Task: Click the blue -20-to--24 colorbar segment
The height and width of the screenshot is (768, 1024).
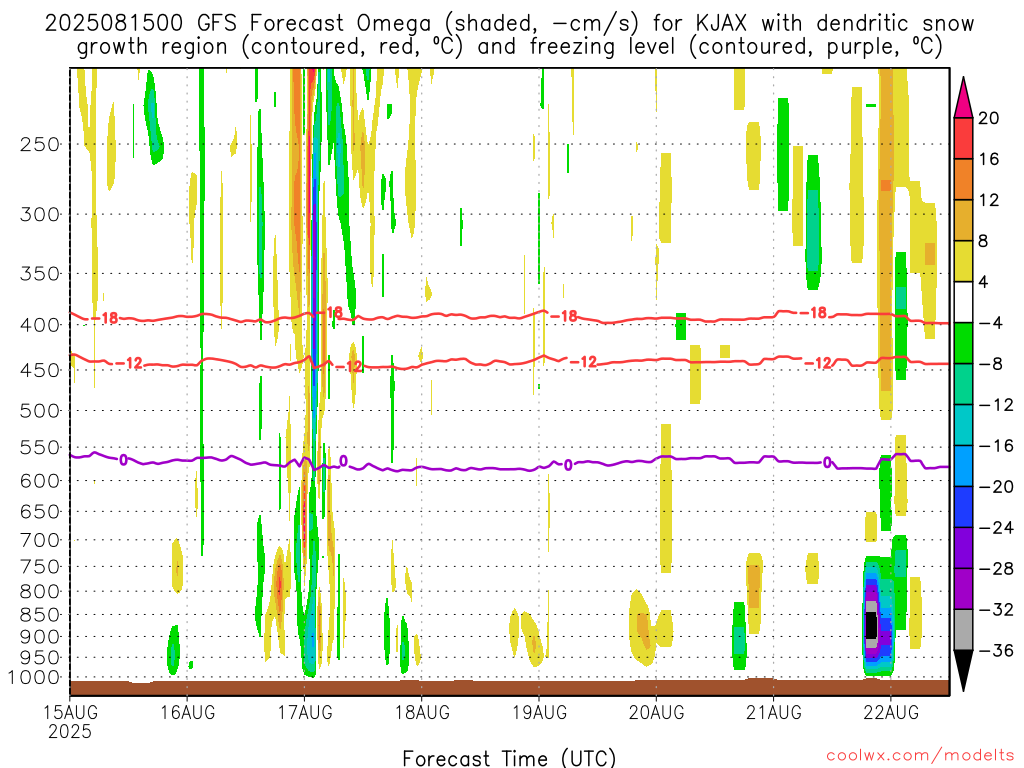Action: click(963, 507)
